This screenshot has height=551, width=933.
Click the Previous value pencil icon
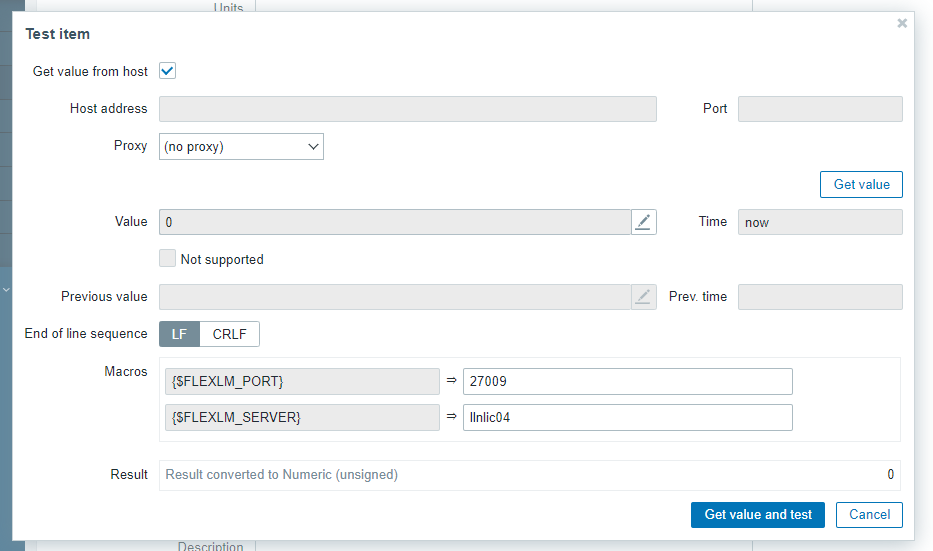(x=644, y=297)
